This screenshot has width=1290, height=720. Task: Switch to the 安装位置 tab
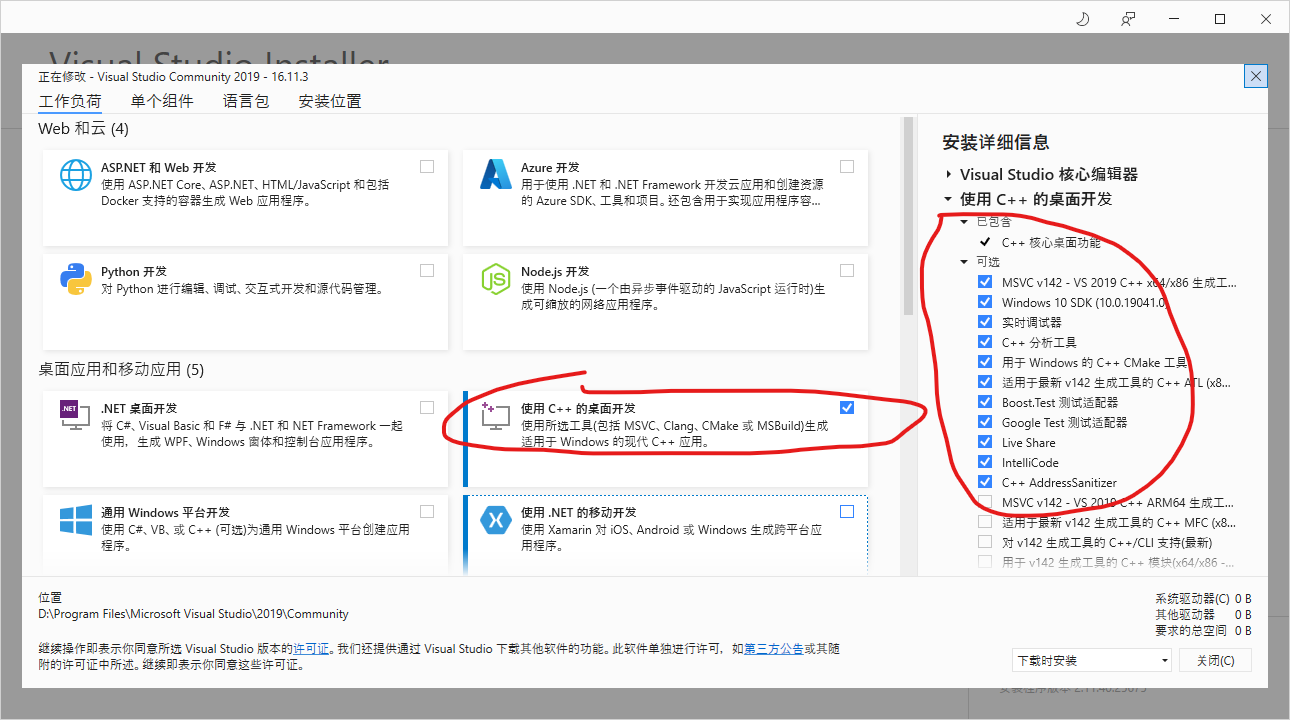330,101
